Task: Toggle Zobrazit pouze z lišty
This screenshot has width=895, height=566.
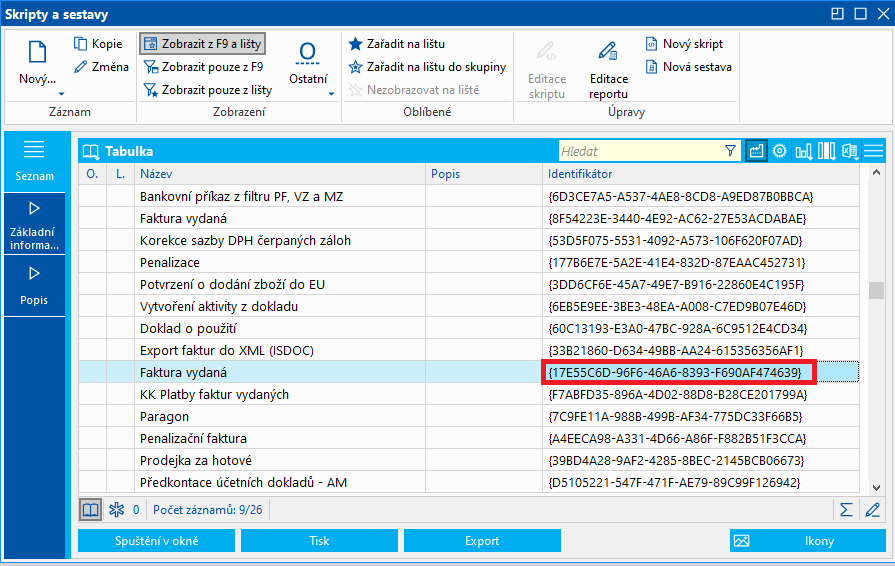Action: 208,90
